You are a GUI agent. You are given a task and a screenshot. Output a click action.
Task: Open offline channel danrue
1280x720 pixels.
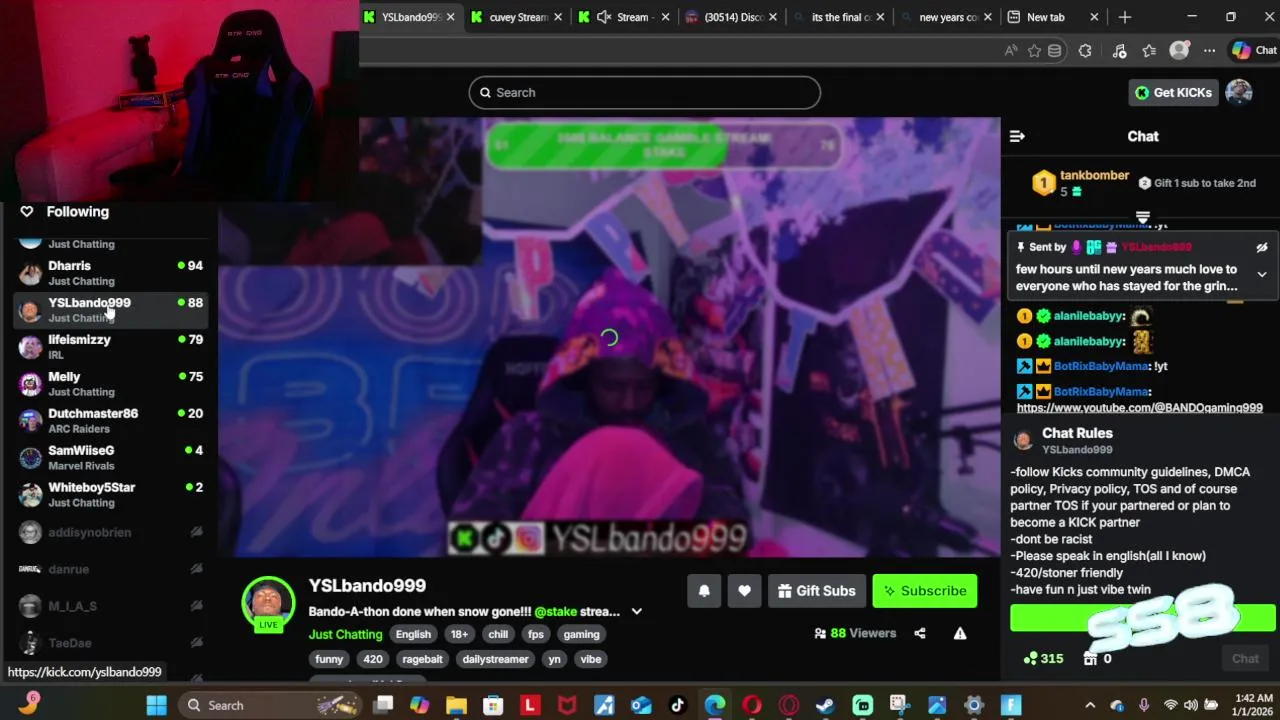tap(110, 569)
